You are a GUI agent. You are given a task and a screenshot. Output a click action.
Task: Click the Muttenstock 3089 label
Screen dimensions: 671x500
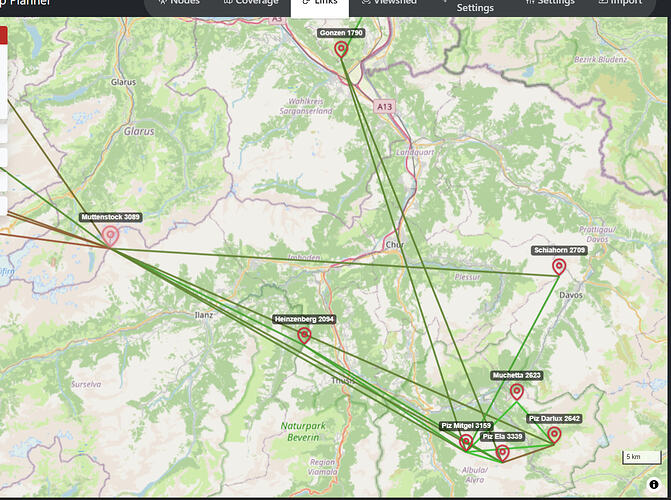coord(111,217)
